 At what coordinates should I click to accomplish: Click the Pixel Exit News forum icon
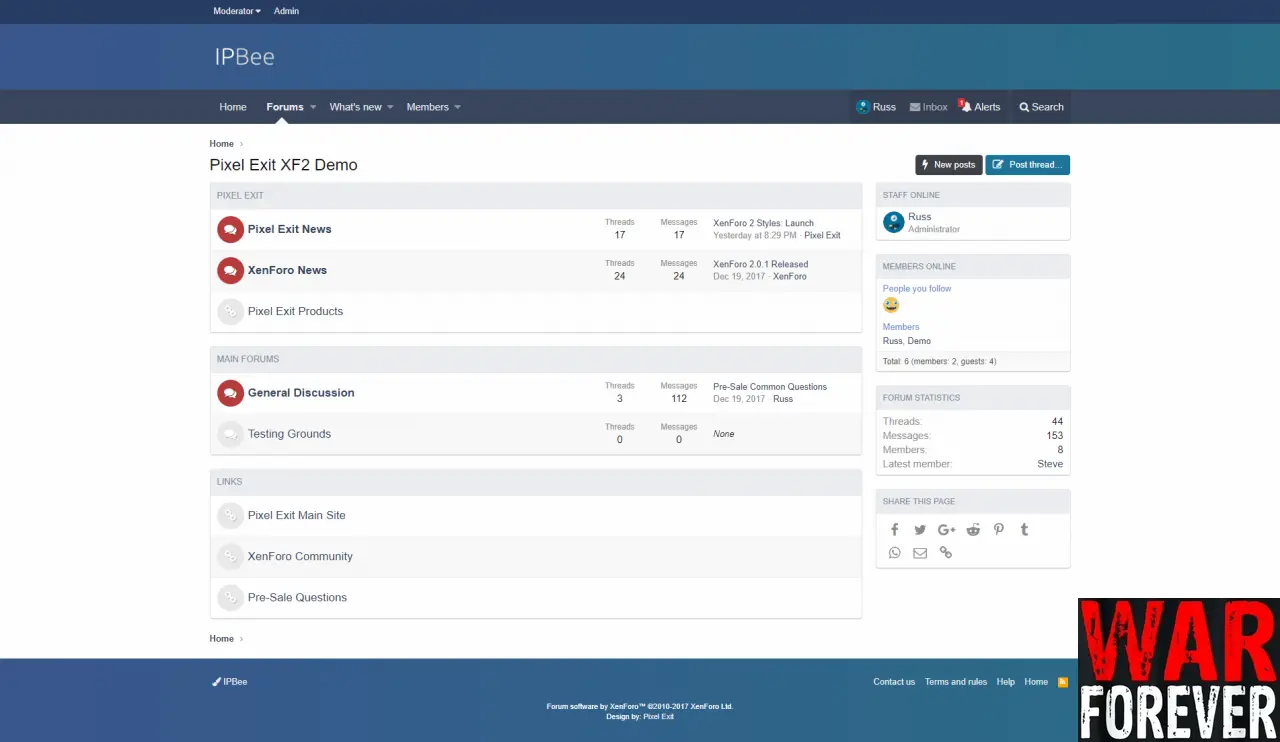pyautogui.click(x=230, y=229)
